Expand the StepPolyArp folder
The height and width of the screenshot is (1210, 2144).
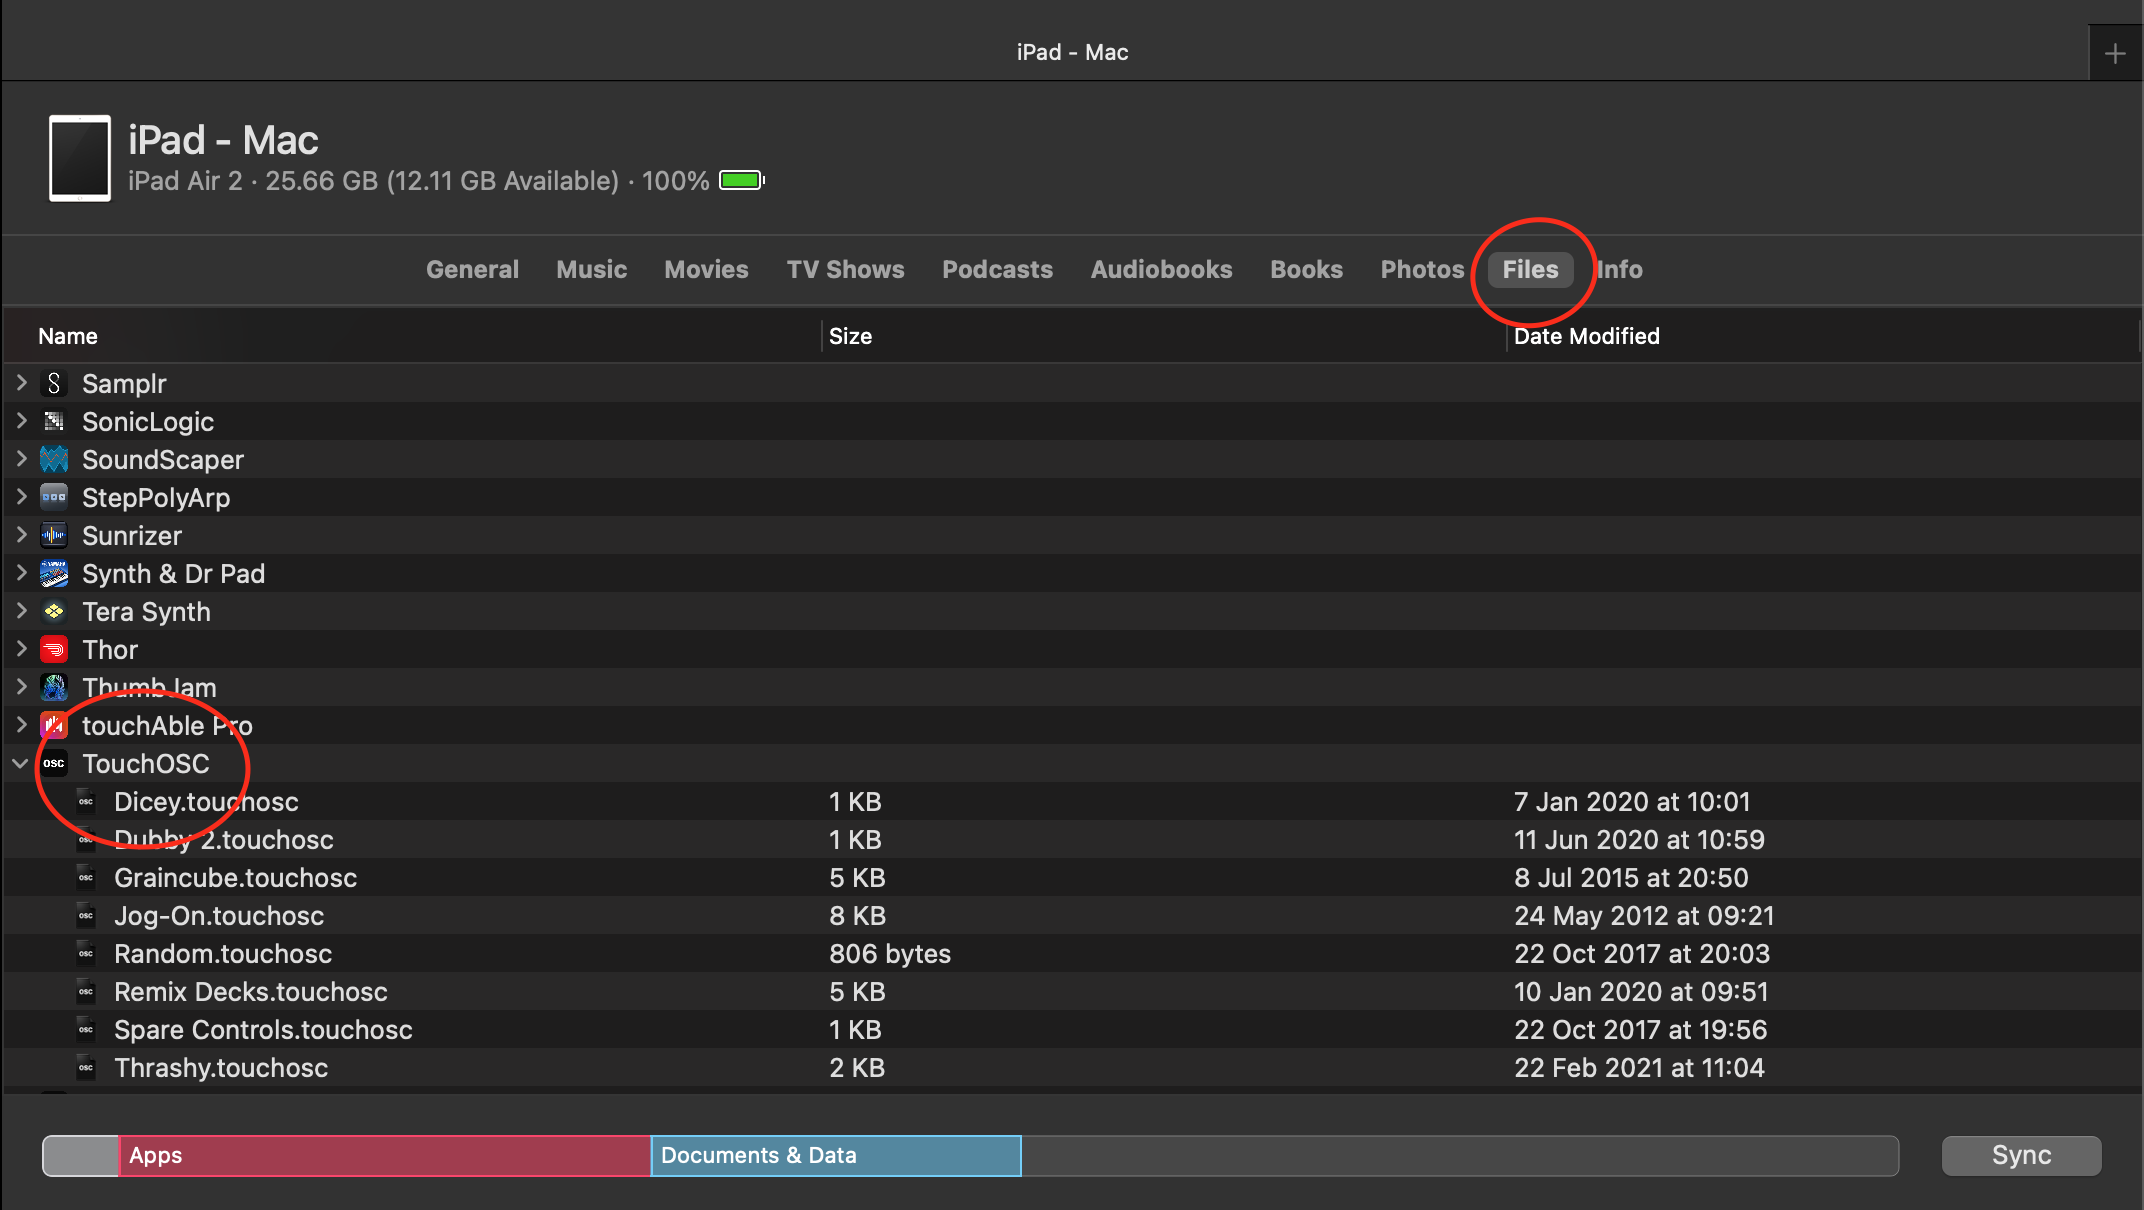pos(21,497)
